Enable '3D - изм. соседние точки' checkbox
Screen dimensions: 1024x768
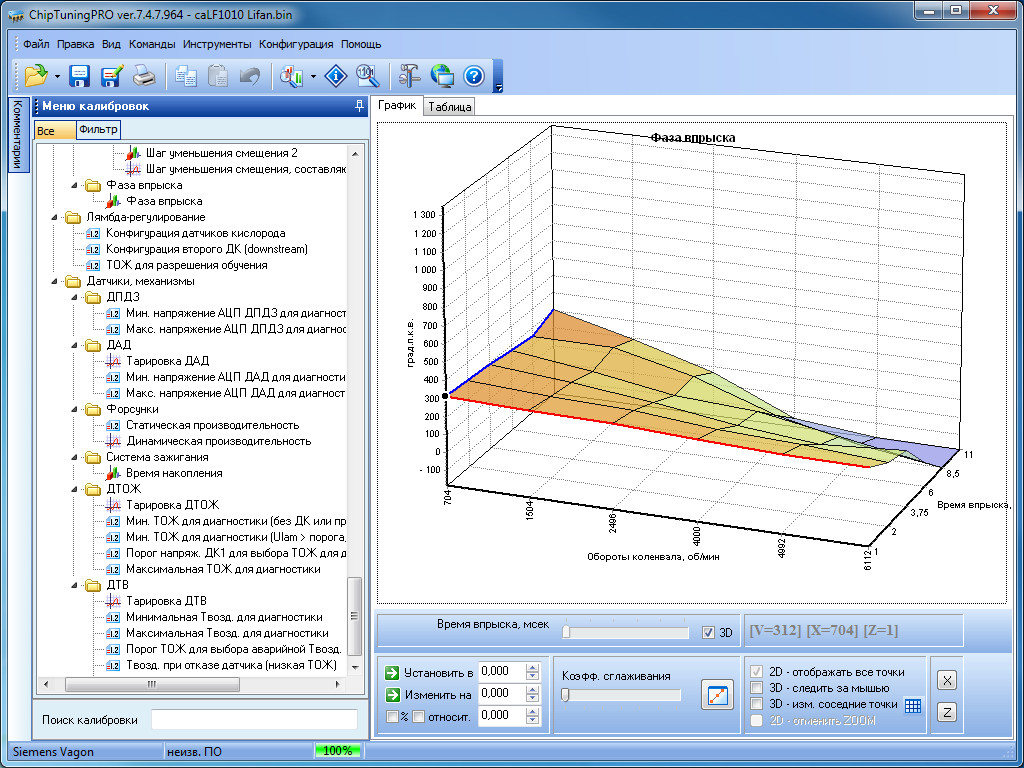point(758,704)
